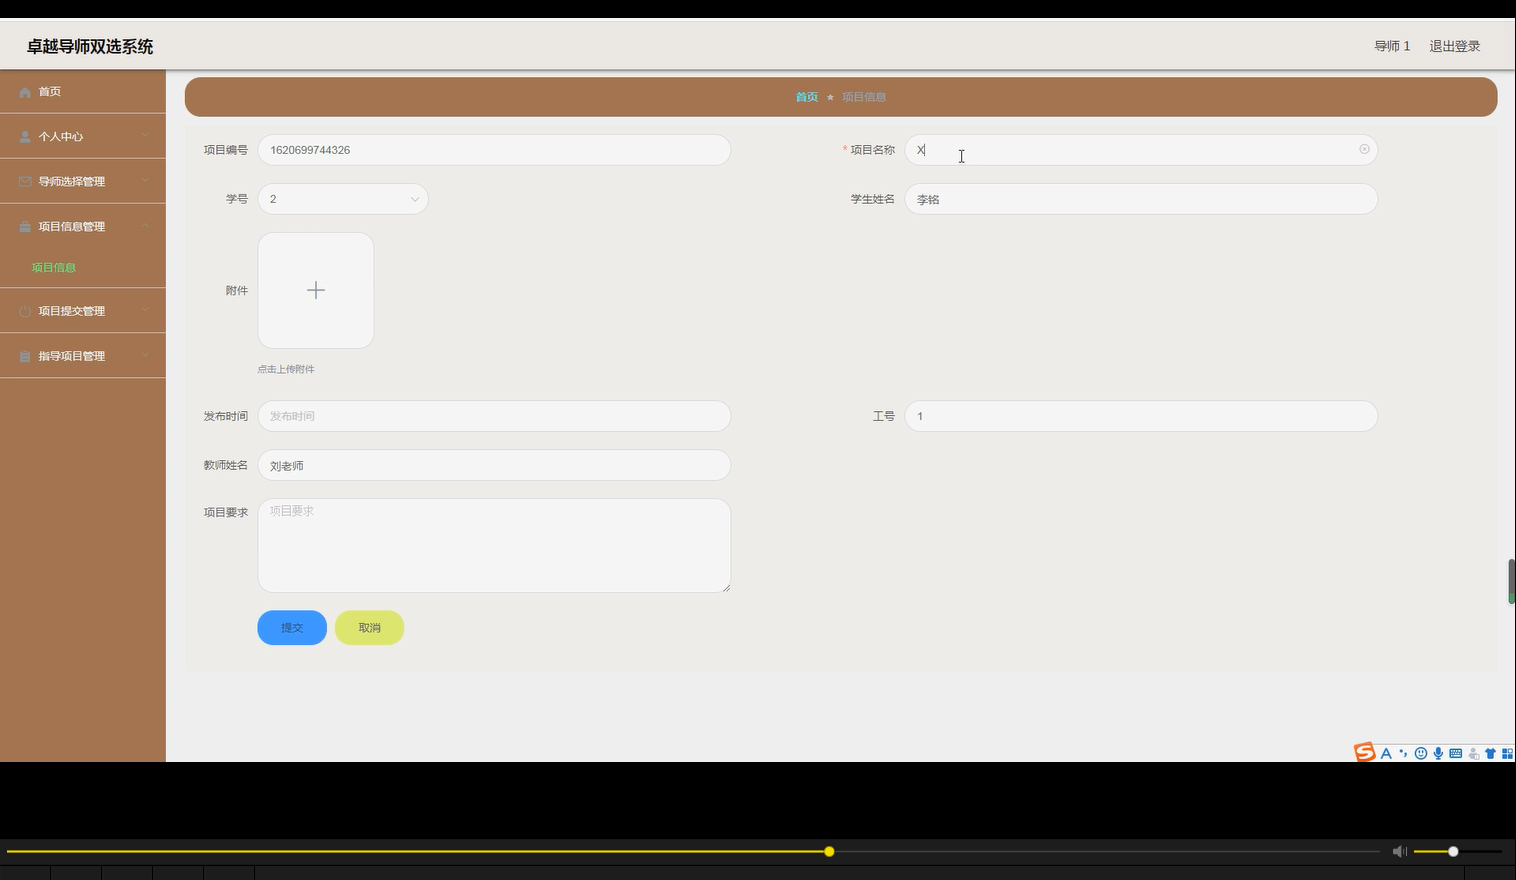Focus the 工号 input field
The image size is (1516, 880).
(1141, 416)
